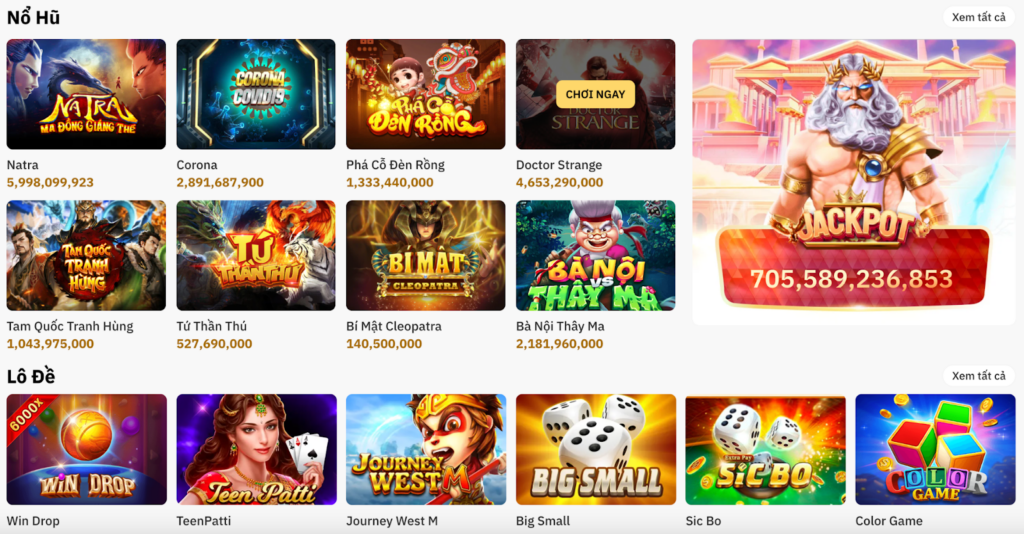The width and height of the screenshot is (1024, 534).
Task: Click the Natra jackpot amount 5,998,099,923
Action: [x=50, y=183]
